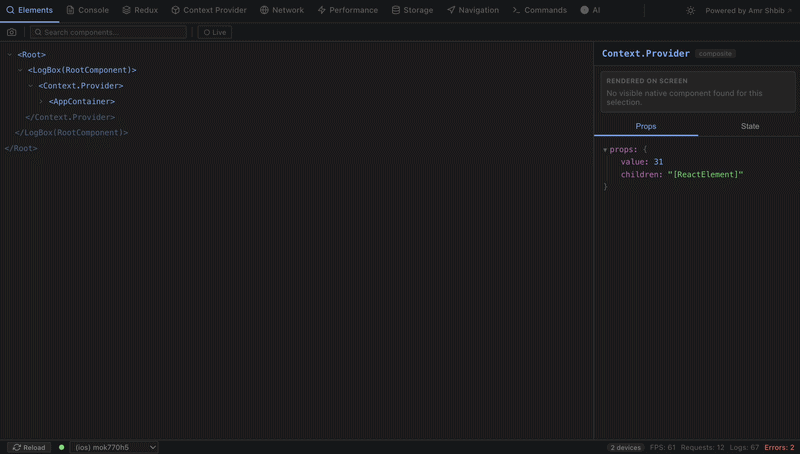Click the Requests: 12 status
This screenshot has width=800, height=454.
pos(702,447)
